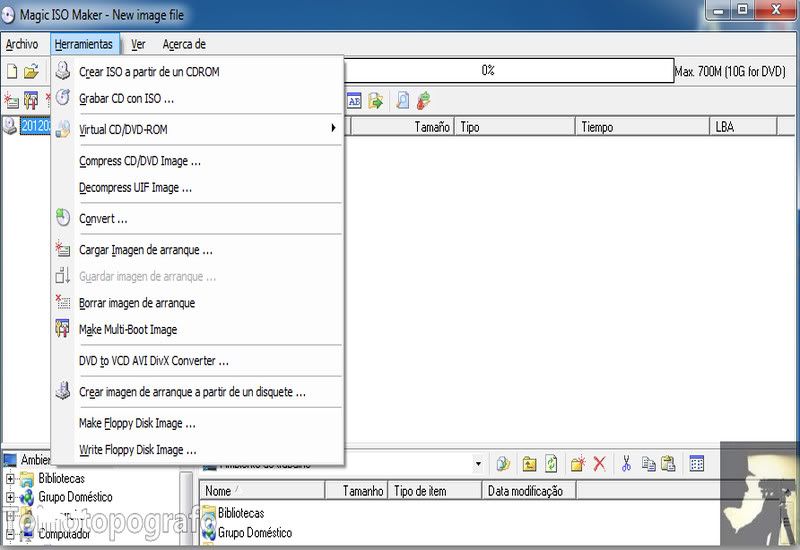Screen dimensions: 800x550
Task: Click the scissors cut icon
Action: click(x=626, y=464)
